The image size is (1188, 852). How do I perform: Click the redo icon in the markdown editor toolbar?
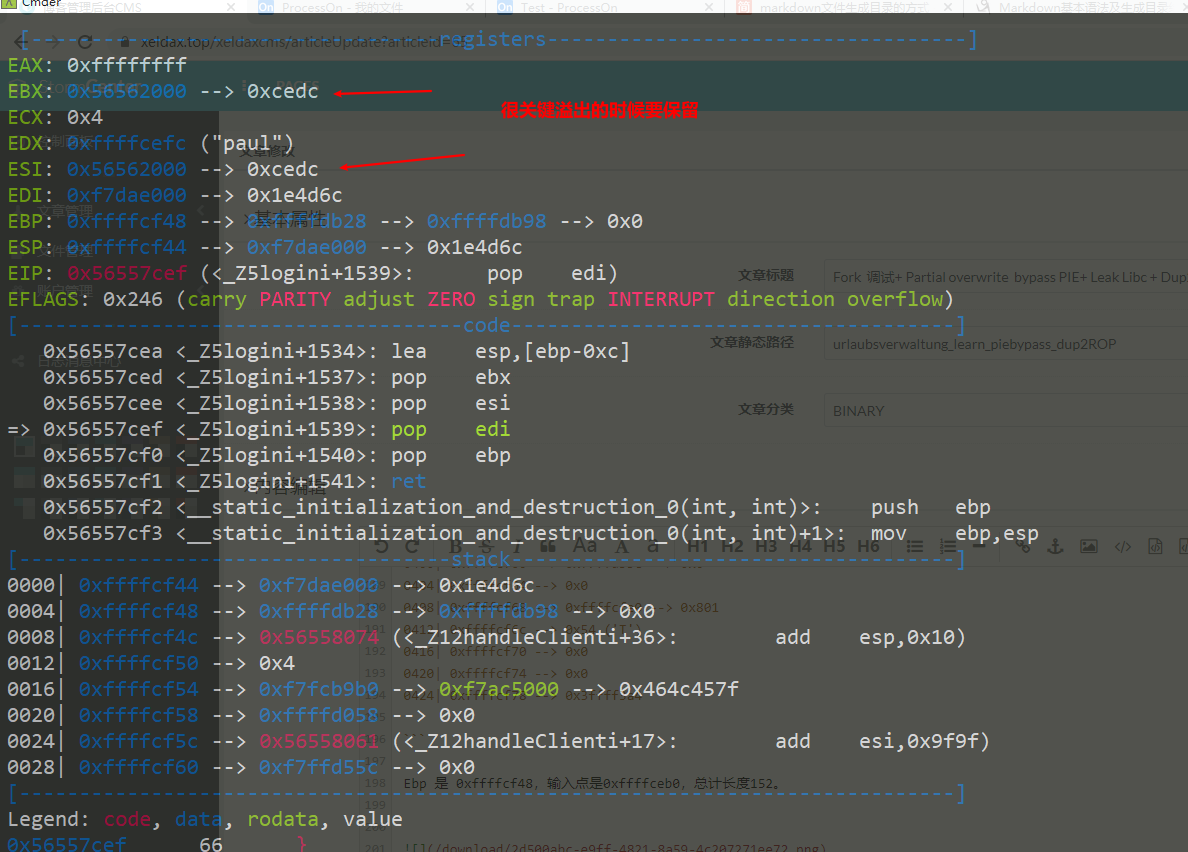(x=412, y=546)
